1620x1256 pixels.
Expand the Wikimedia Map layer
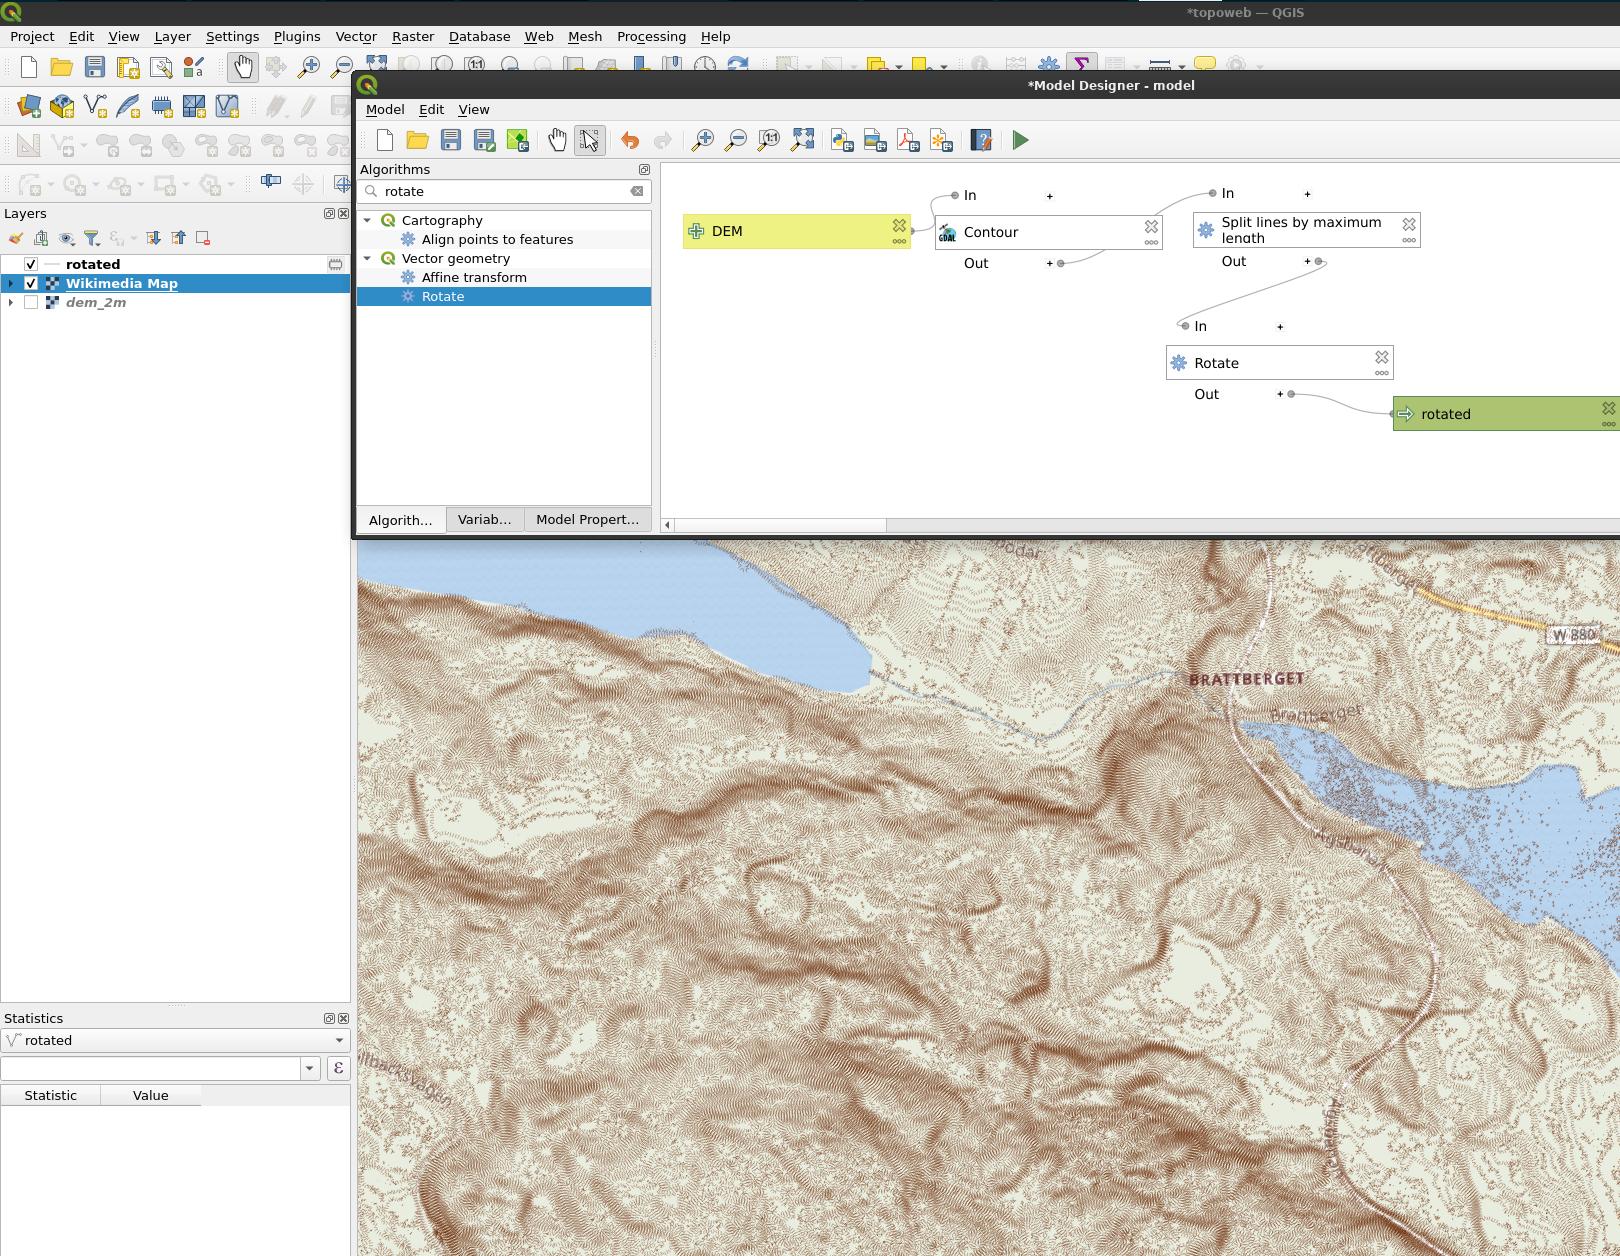(11, 283)
